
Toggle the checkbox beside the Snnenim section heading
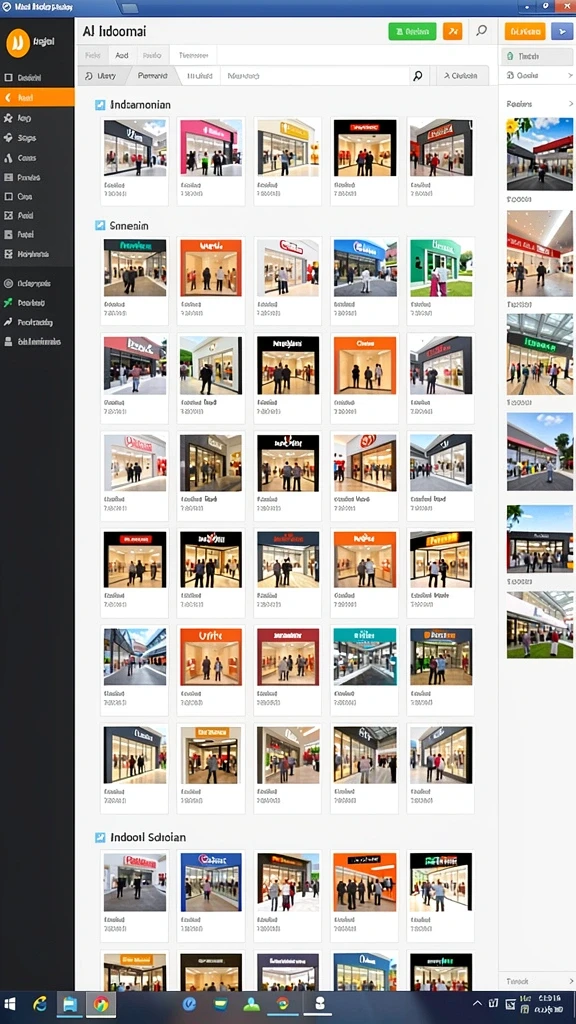coord(100,225)
